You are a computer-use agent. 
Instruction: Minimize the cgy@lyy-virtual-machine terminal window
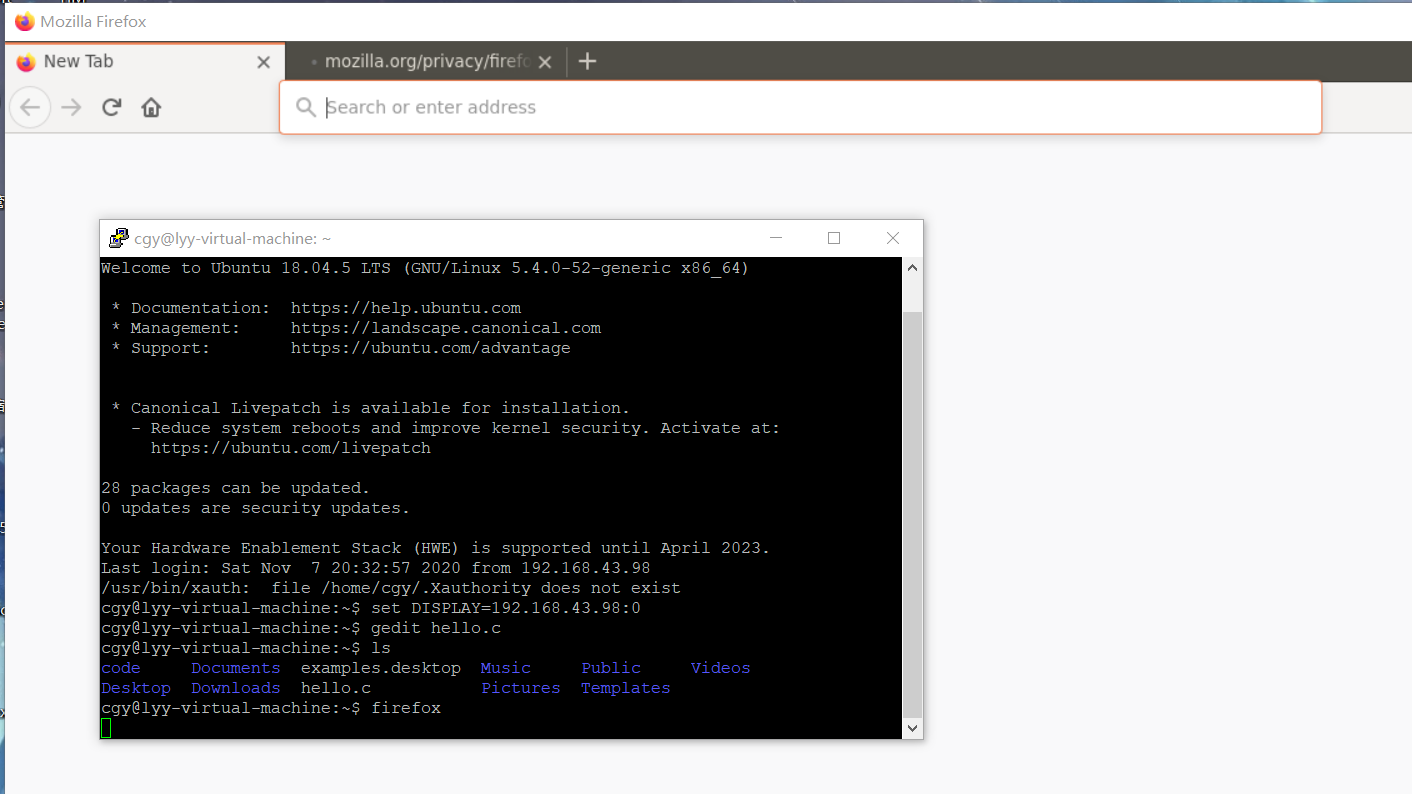(775, 238)
